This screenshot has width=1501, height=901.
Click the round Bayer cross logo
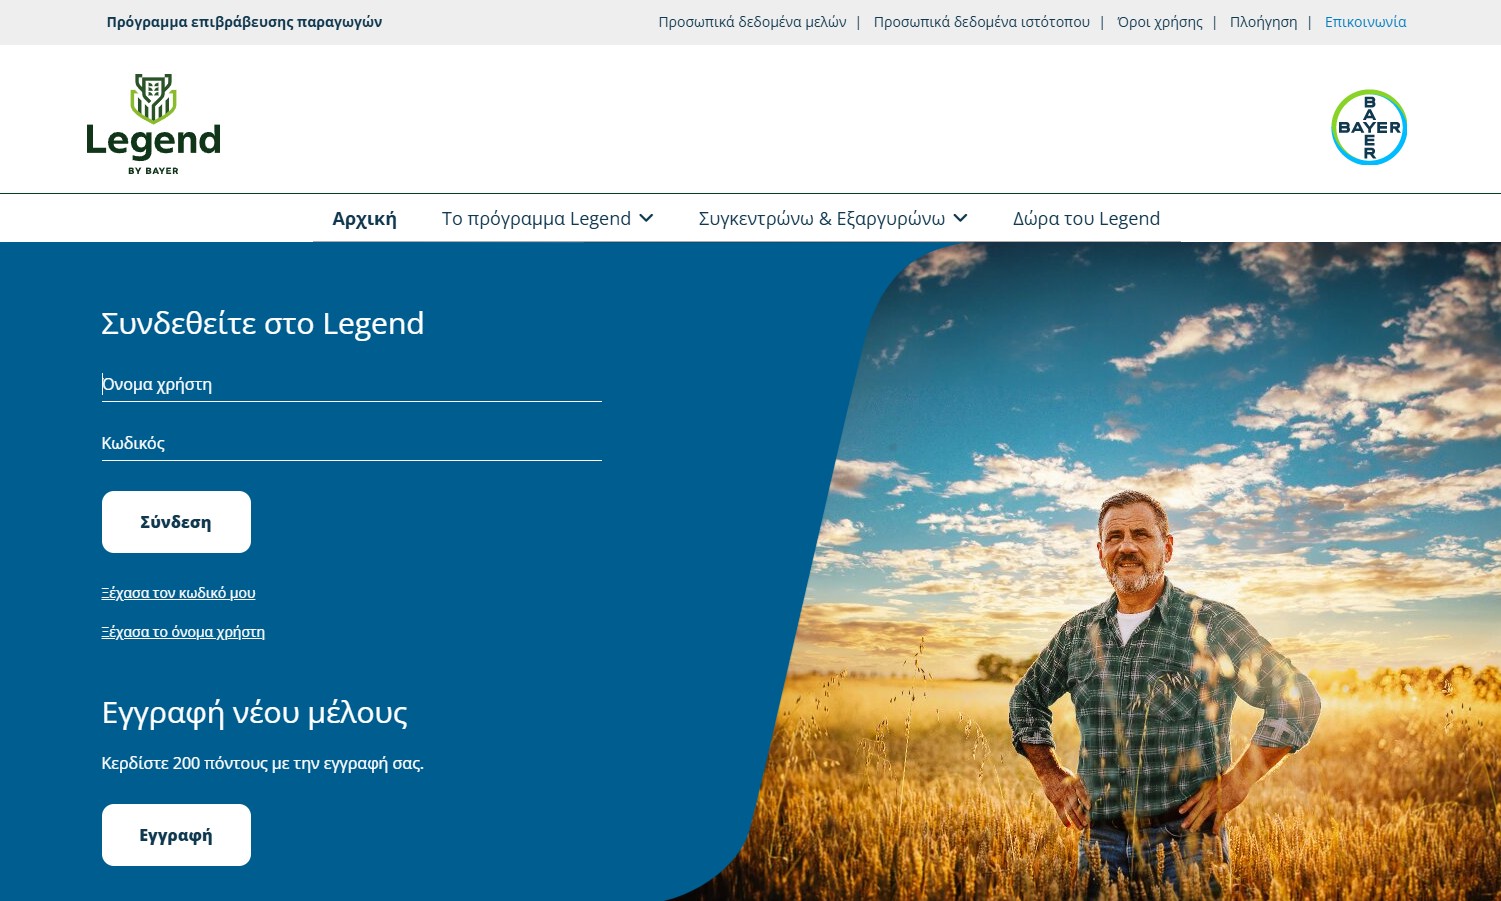pyautogui.click(x=1369, y=127)
